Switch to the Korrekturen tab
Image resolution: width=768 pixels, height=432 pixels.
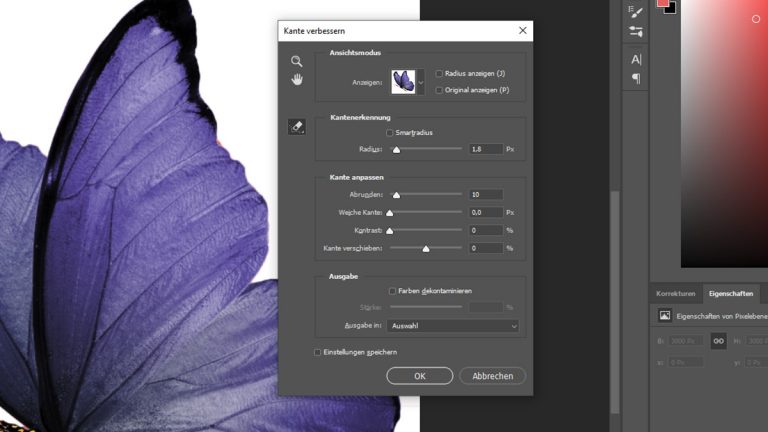click(675, 294)
